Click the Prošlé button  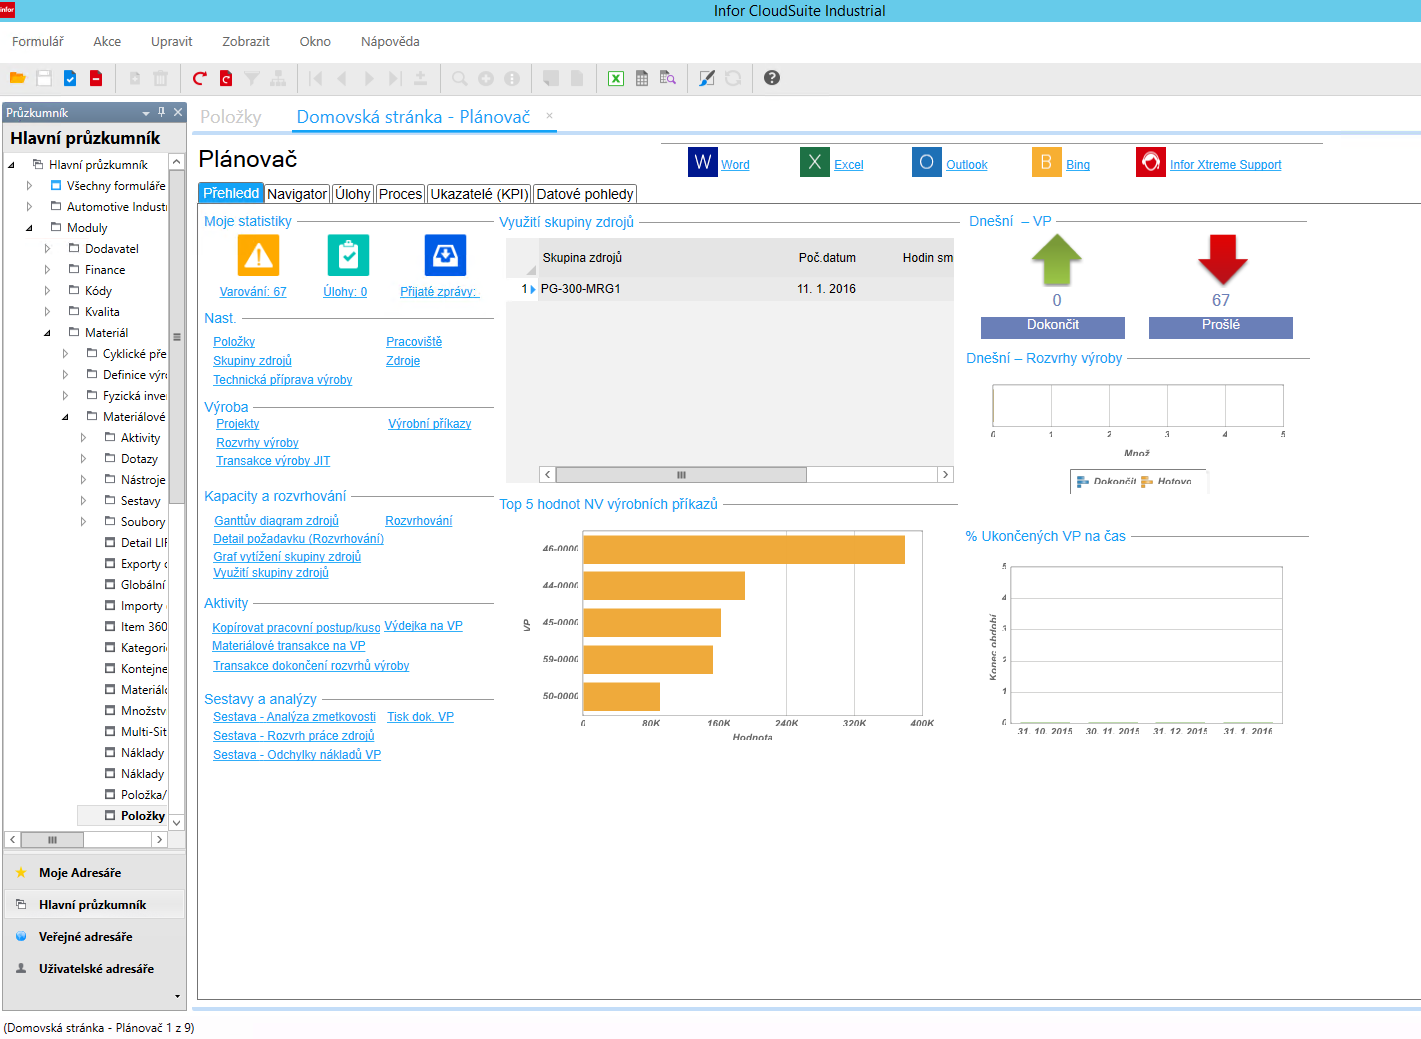coord(1221,327)
